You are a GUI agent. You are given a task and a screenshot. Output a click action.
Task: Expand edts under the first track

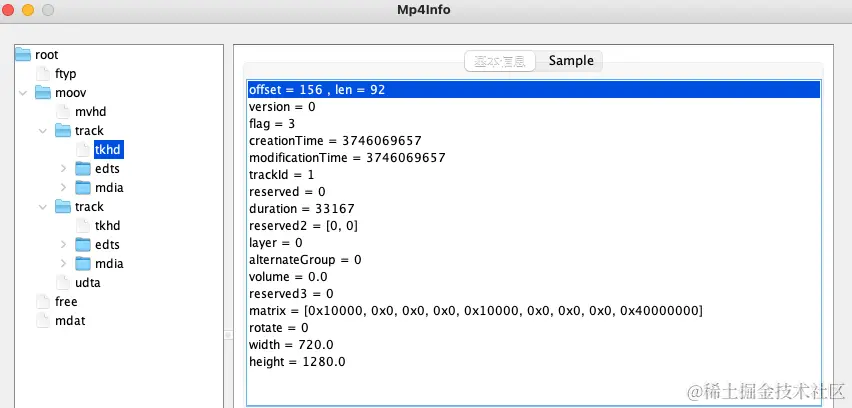click(64, 168)
